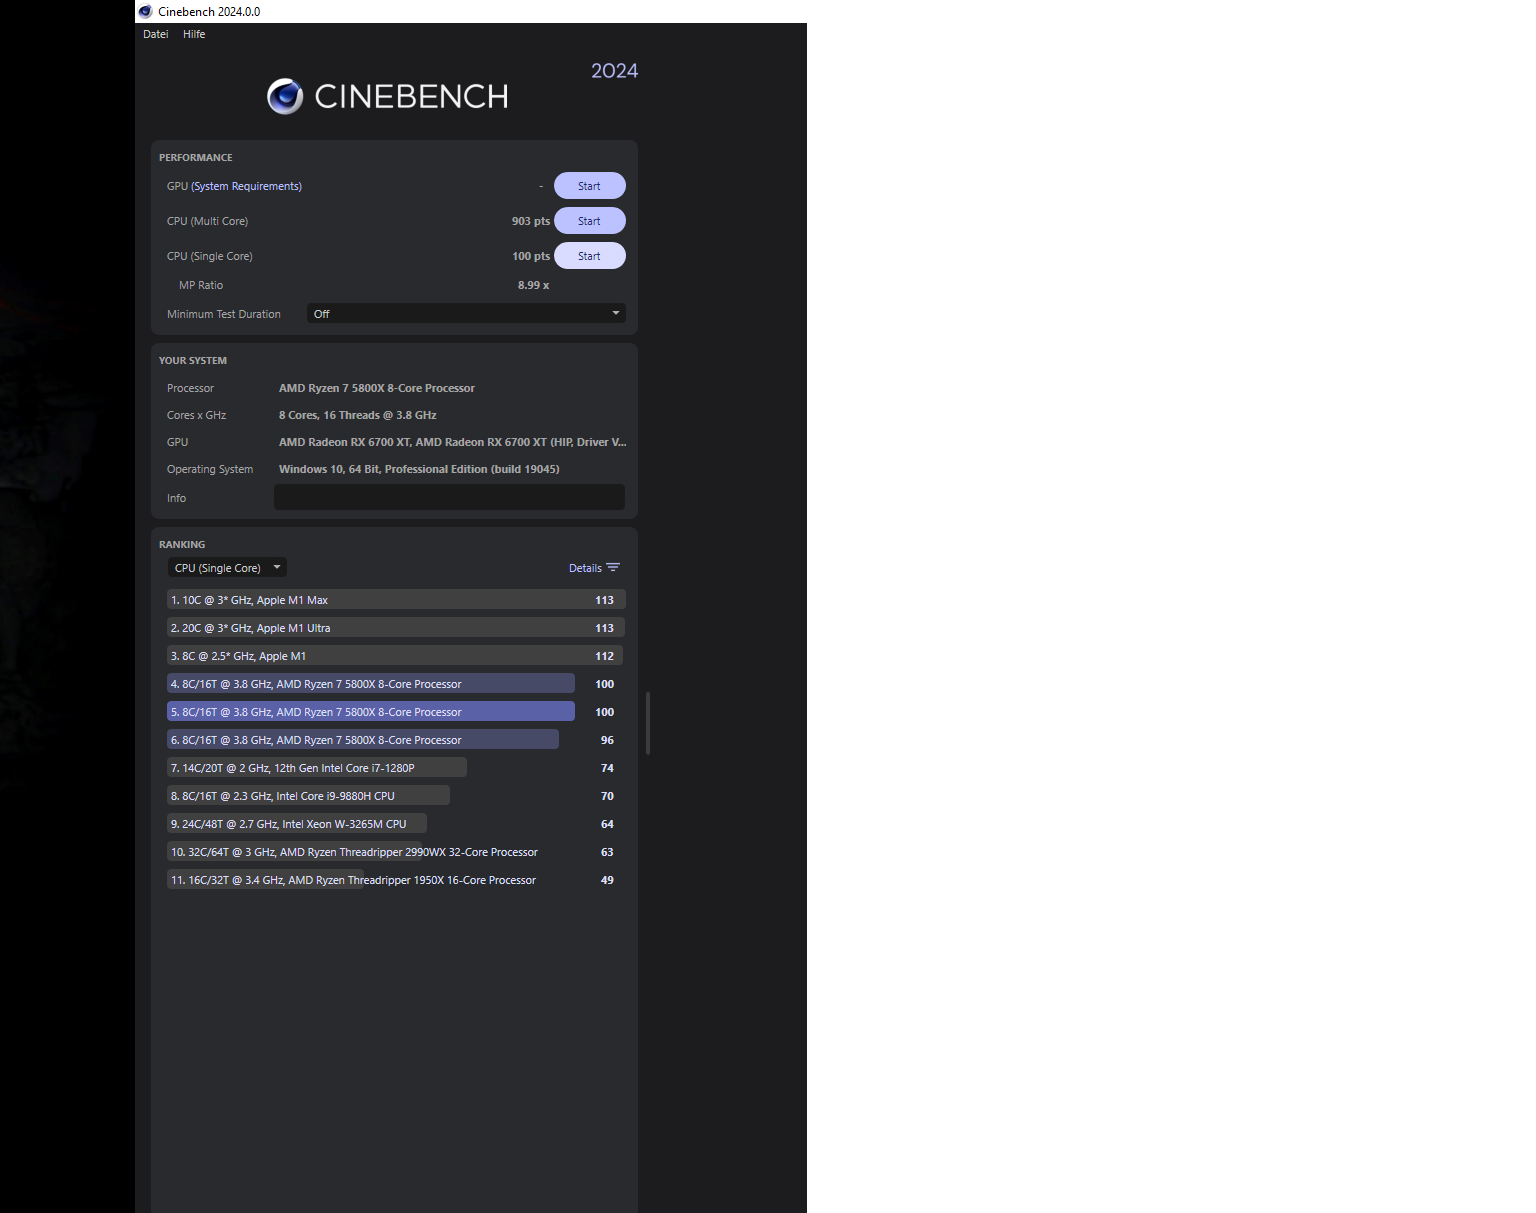This screenshot has height=1213, width=1536.
Task: Click the Windows 10 operating system value
Action: click(x=419, y=469)
